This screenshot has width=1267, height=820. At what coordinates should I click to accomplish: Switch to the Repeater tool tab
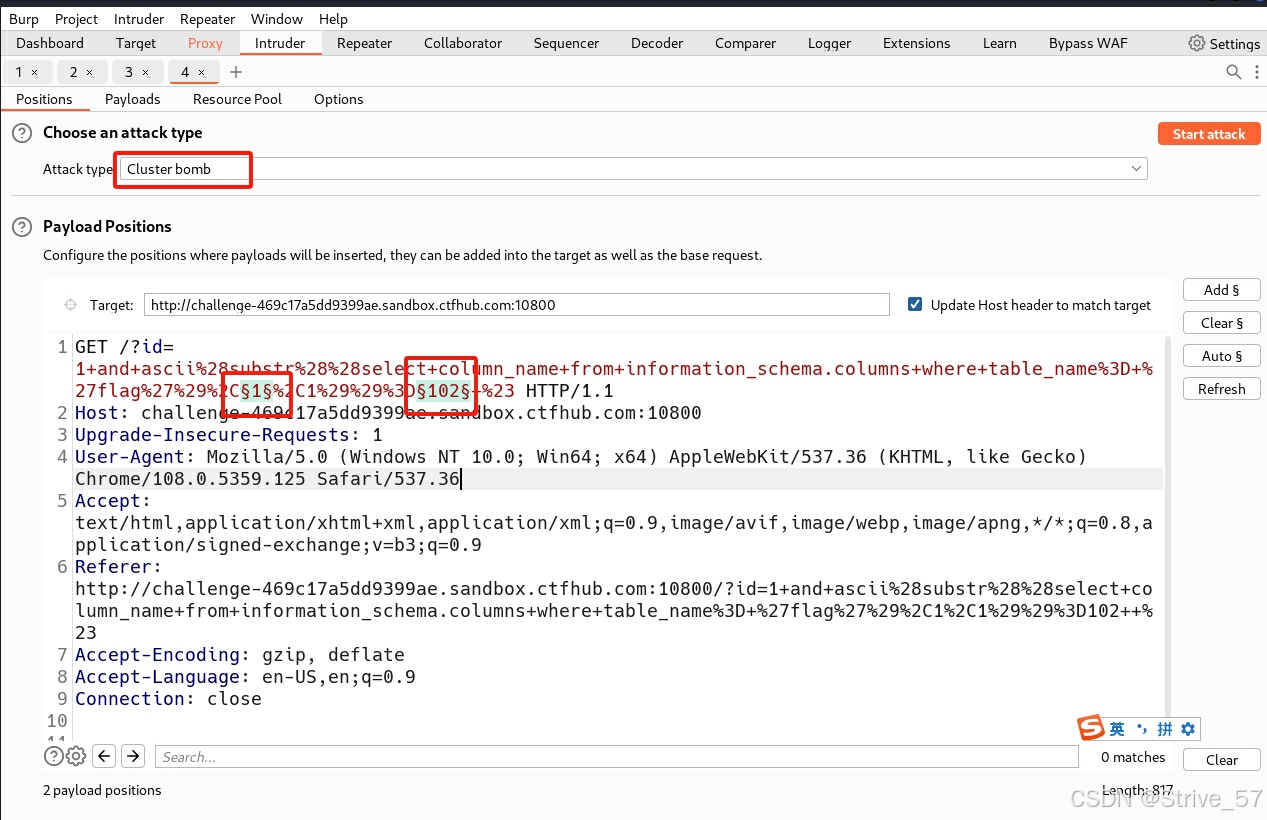[364, 43]
